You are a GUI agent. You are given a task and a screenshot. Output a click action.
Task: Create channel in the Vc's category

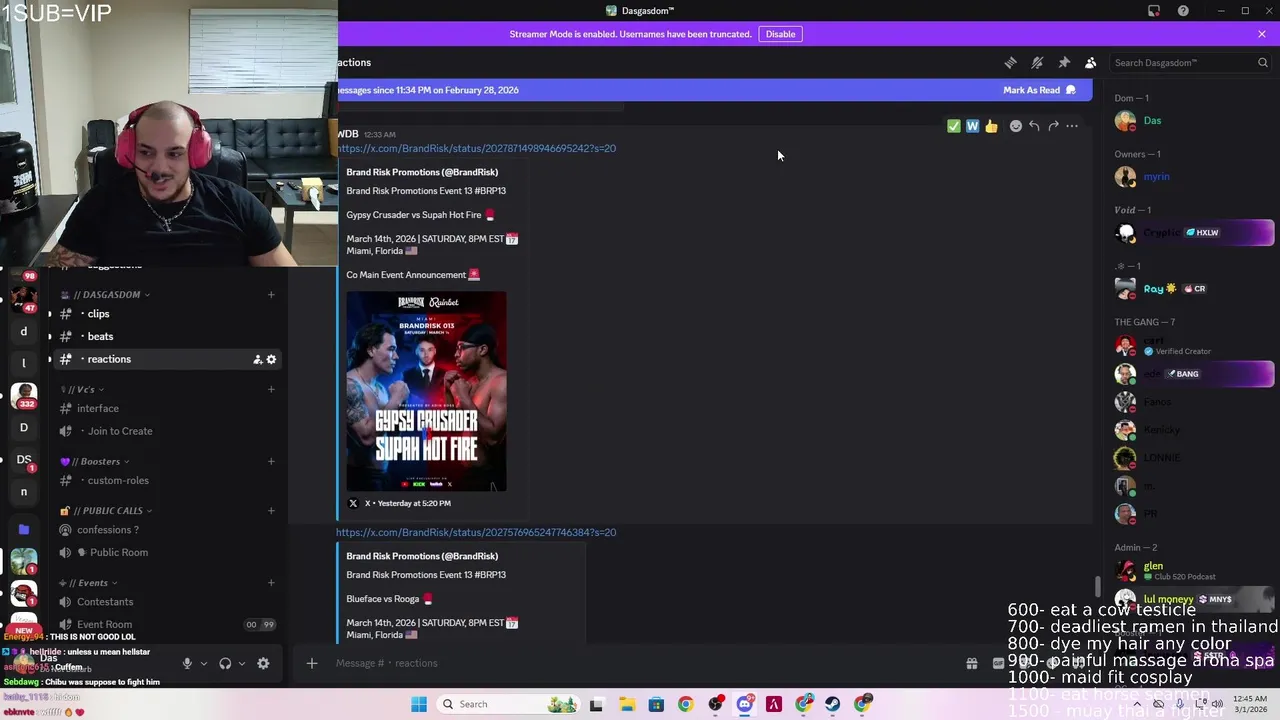pos(271,389)
